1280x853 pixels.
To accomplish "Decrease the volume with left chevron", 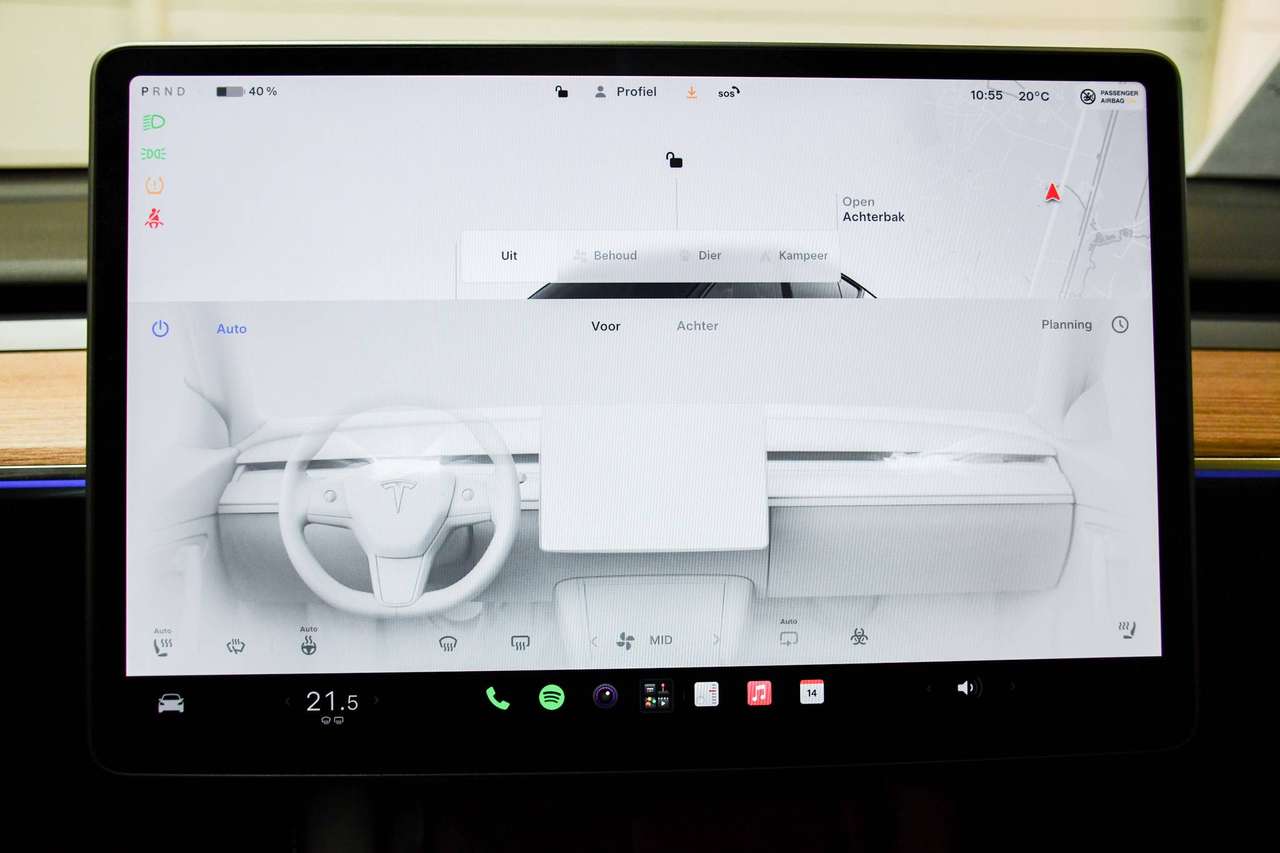I will (x=928, y=688).
